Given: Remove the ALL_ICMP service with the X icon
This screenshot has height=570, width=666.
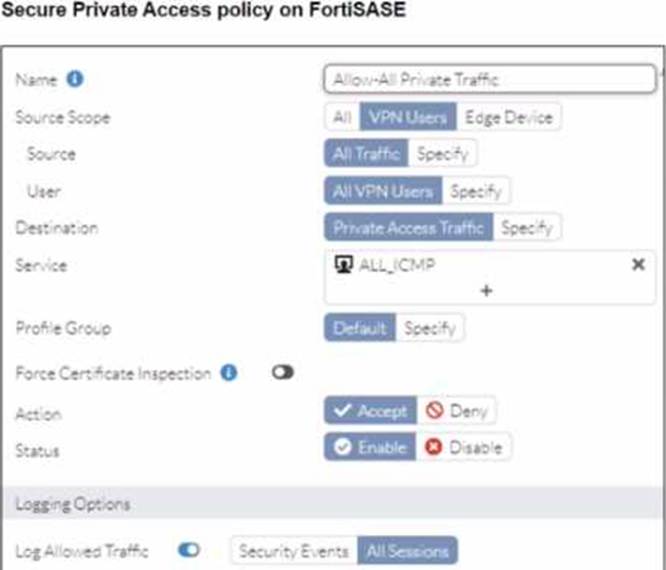Looking at the screenshot, I should pyautogui.click(x=638, y=265).
